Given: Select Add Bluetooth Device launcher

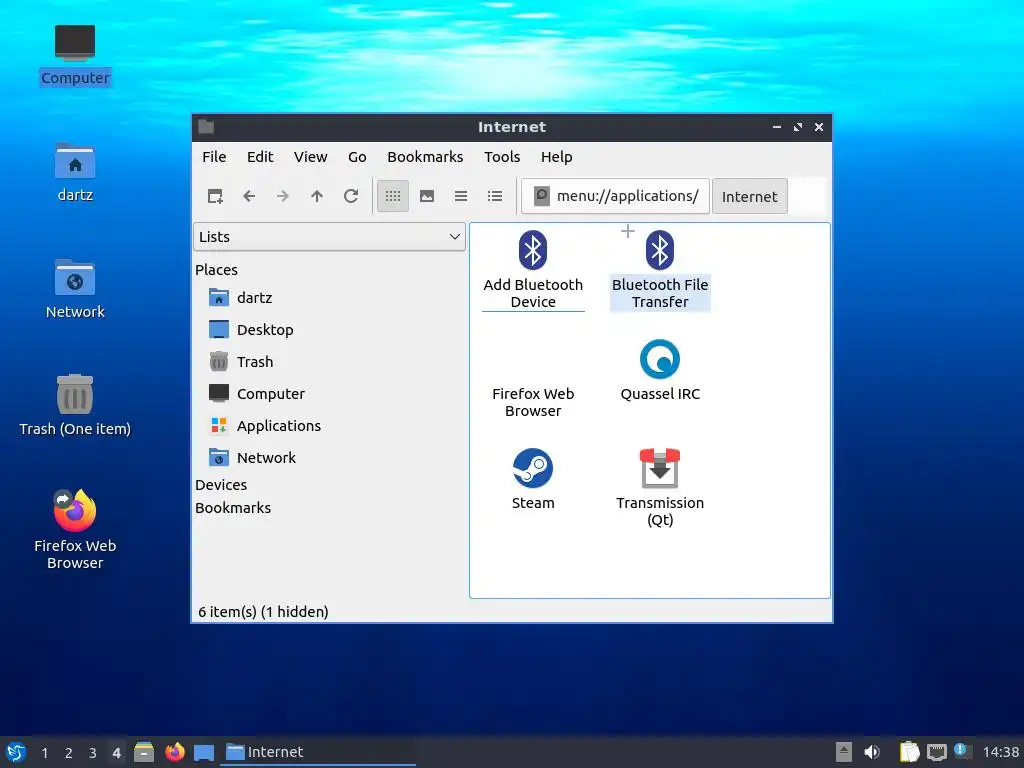Looking at the screenshot, I should tap(533, 270).
